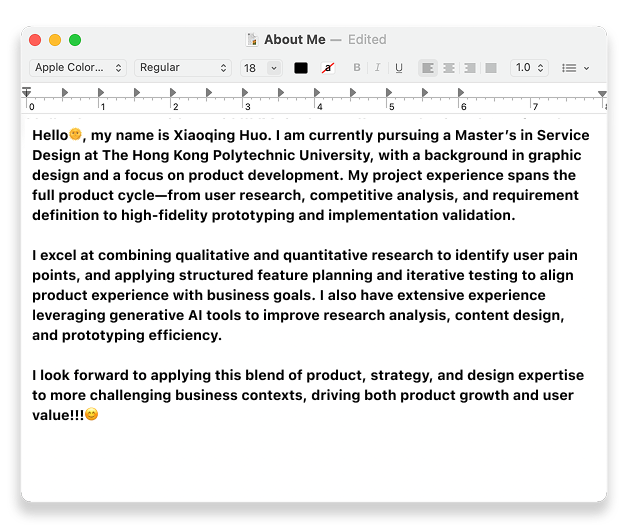Open the text background color swatch

coord(328,68)
